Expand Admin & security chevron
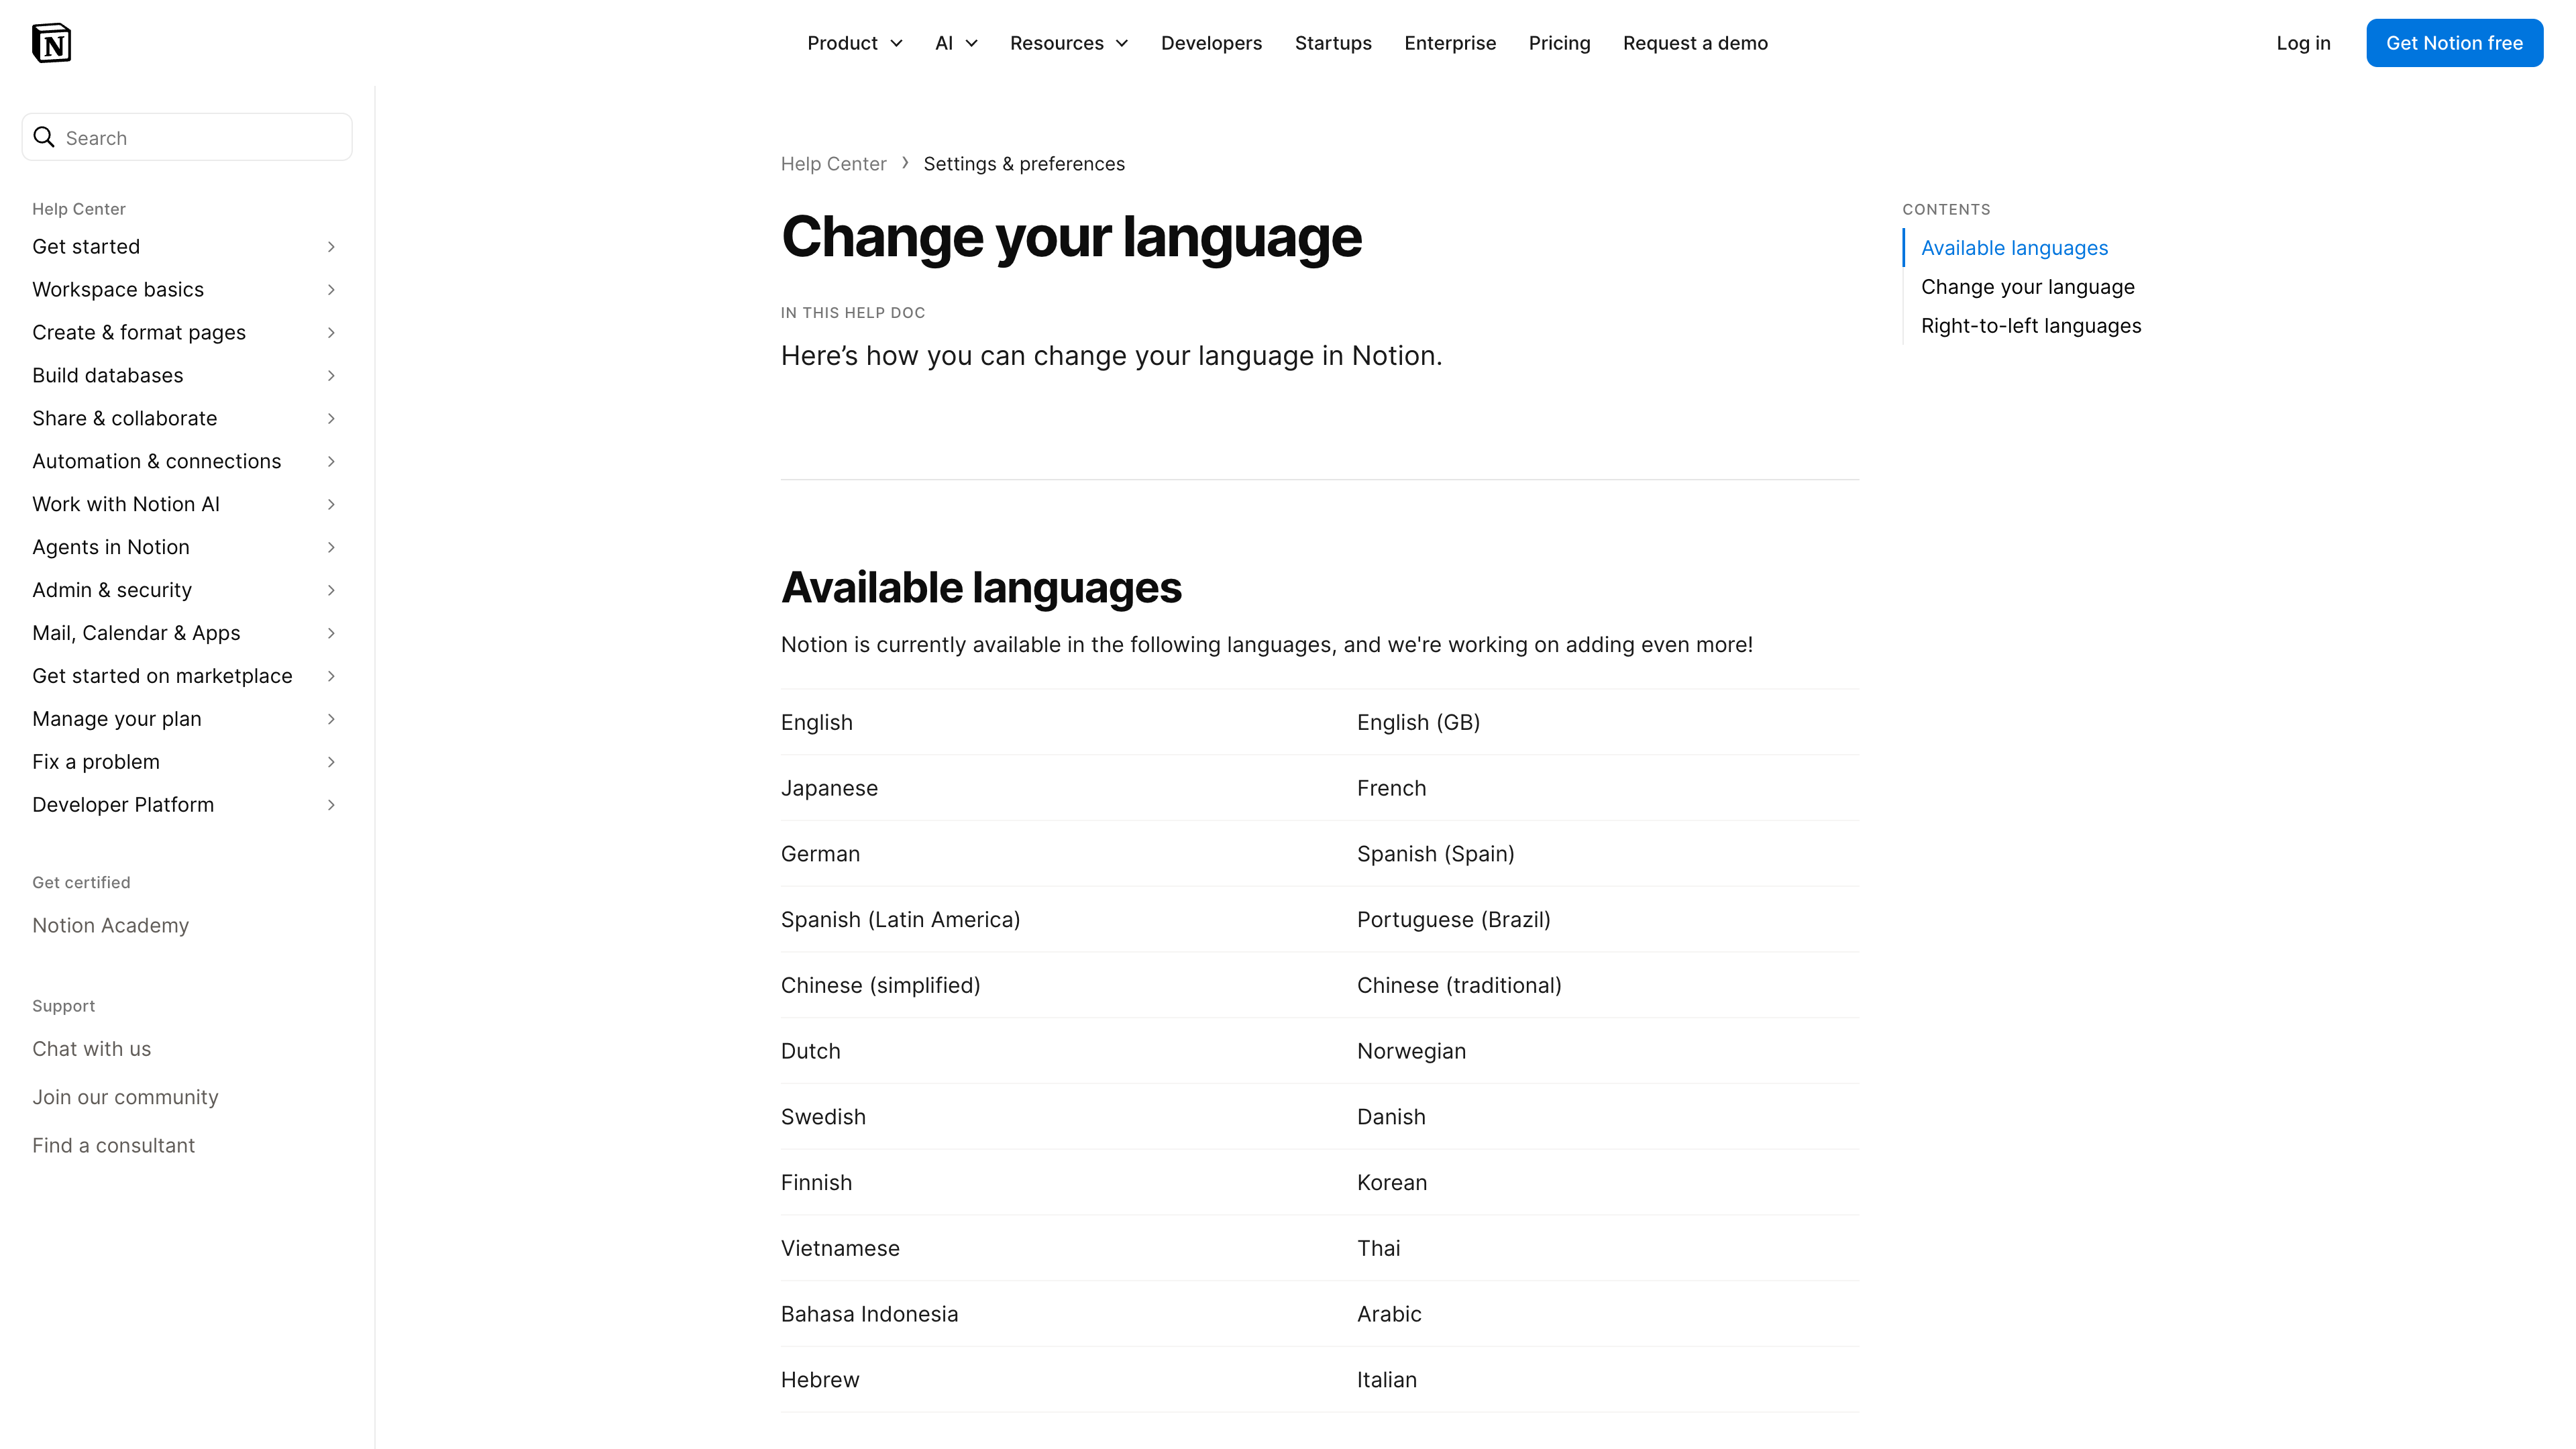 [x=331, y=591]
